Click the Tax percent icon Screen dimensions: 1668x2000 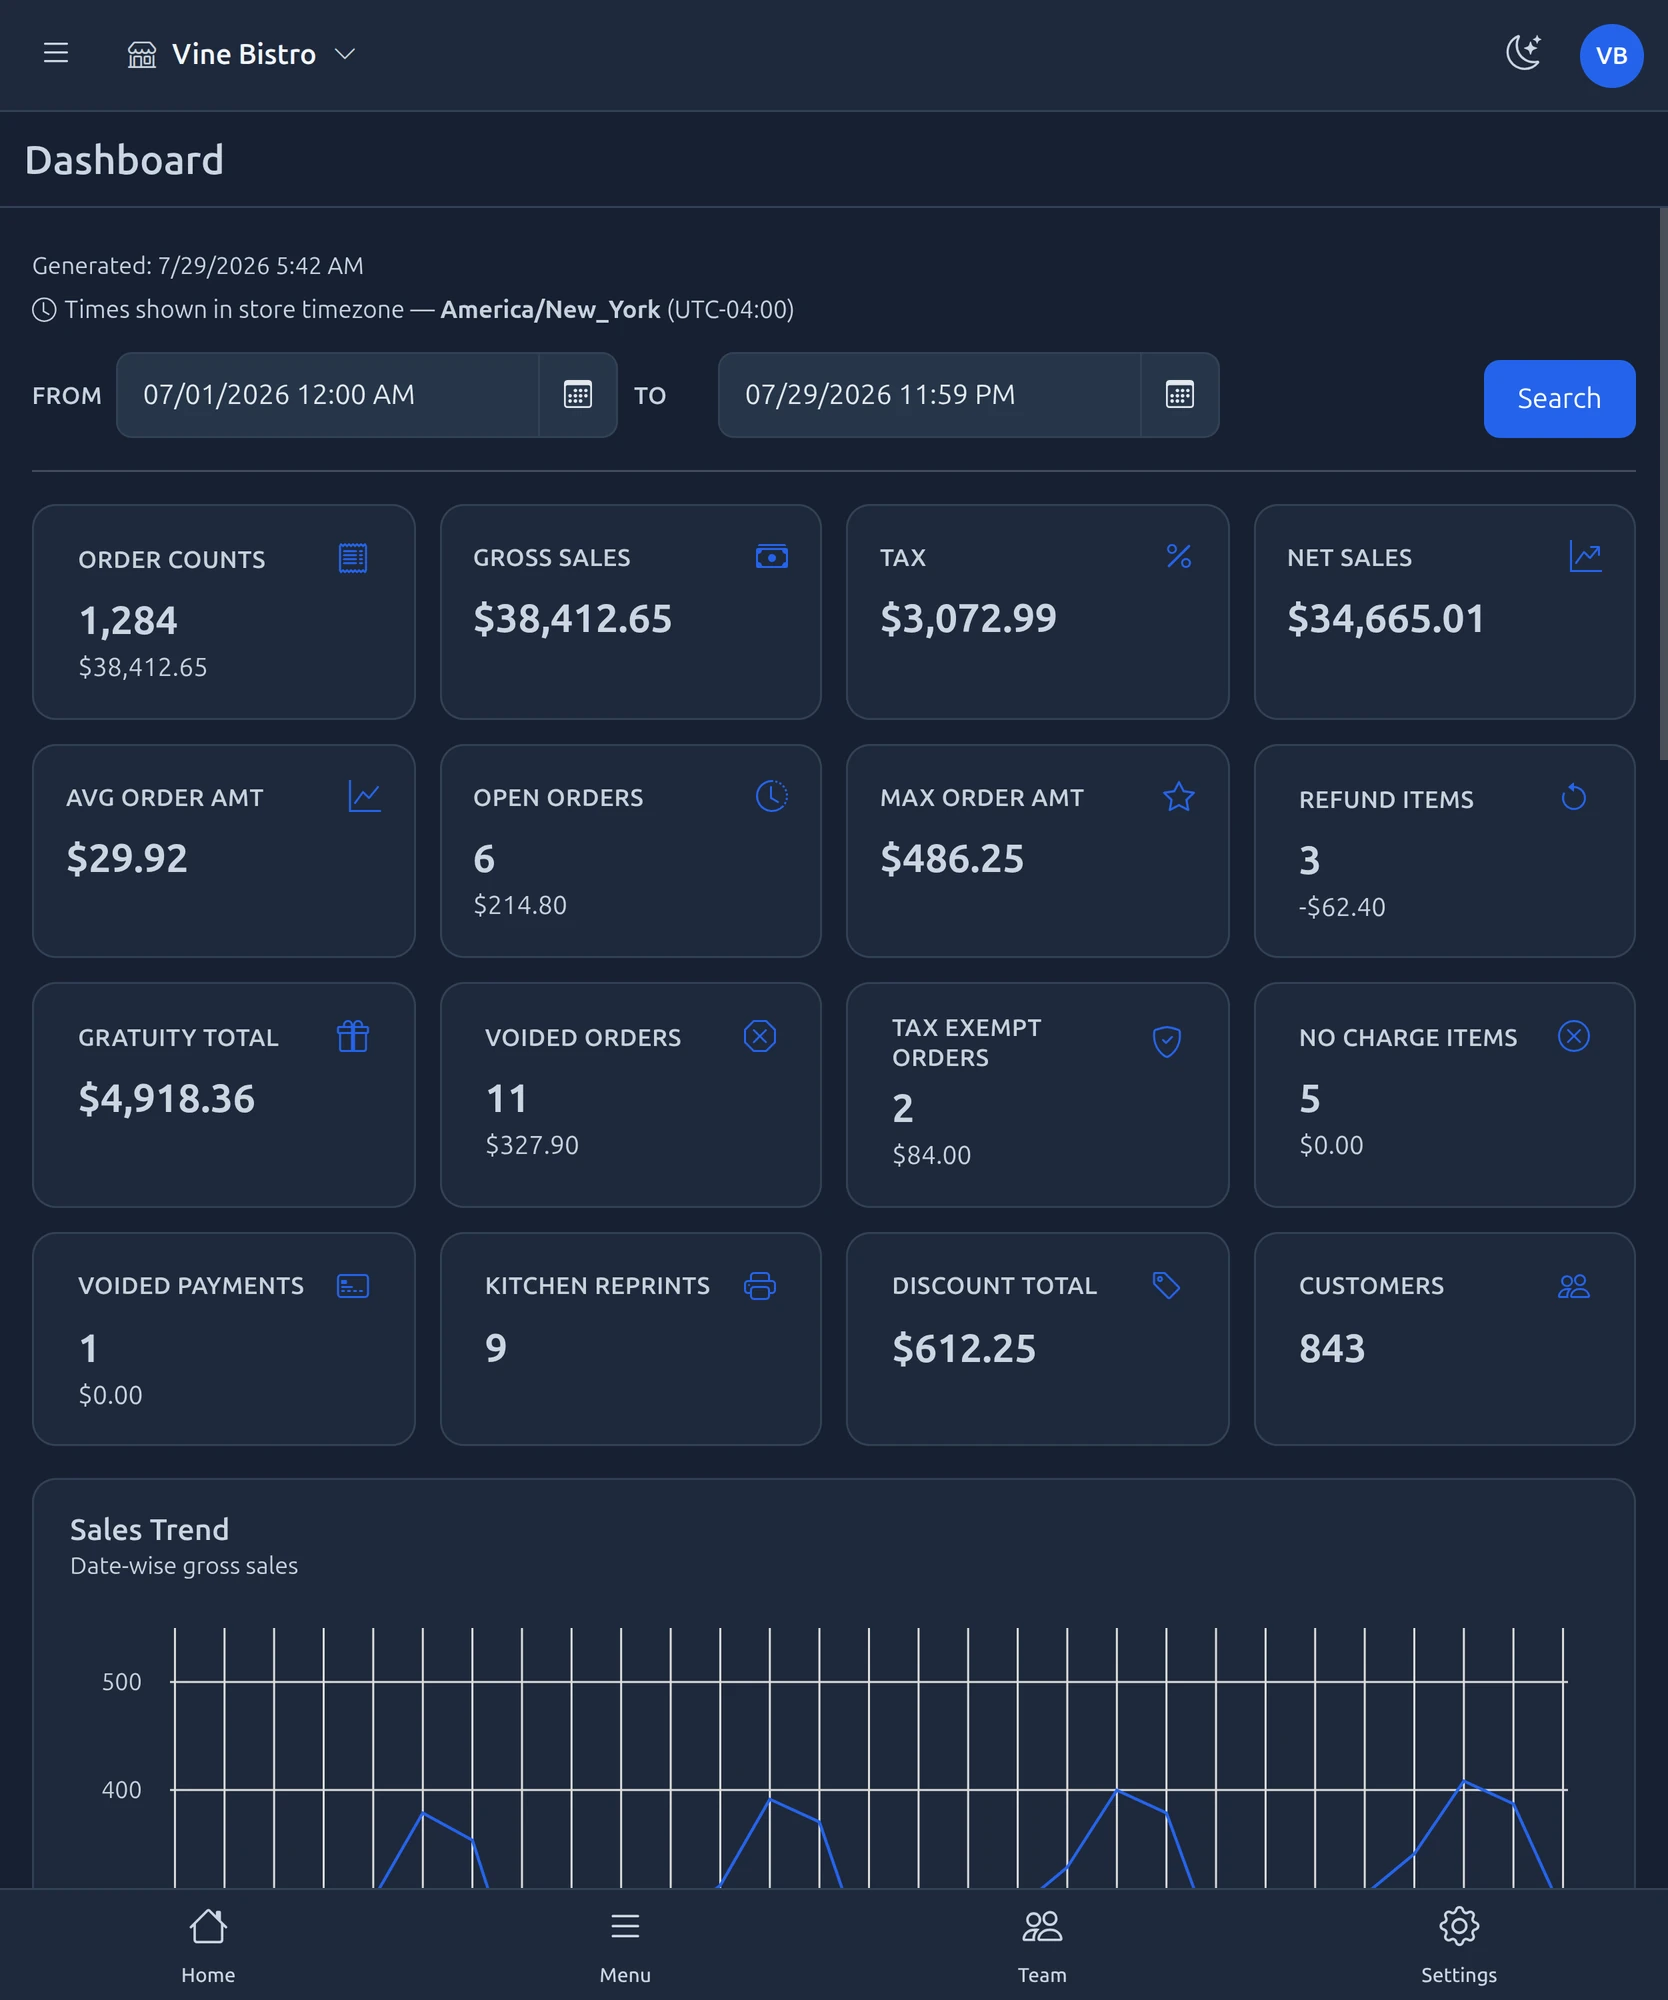pos(1179,556)
